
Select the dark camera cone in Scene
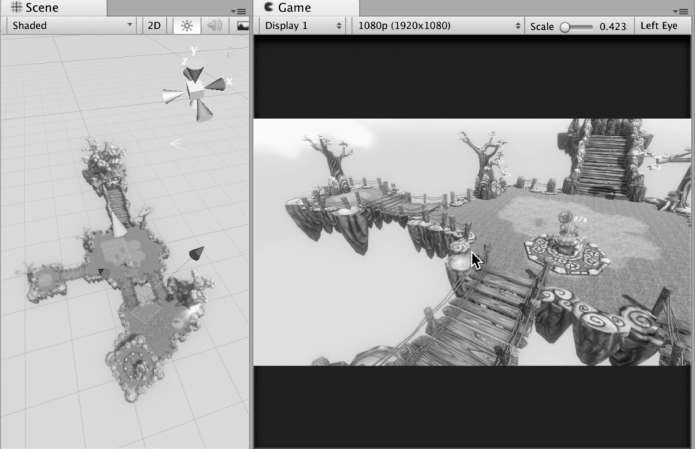coord(196,253)
